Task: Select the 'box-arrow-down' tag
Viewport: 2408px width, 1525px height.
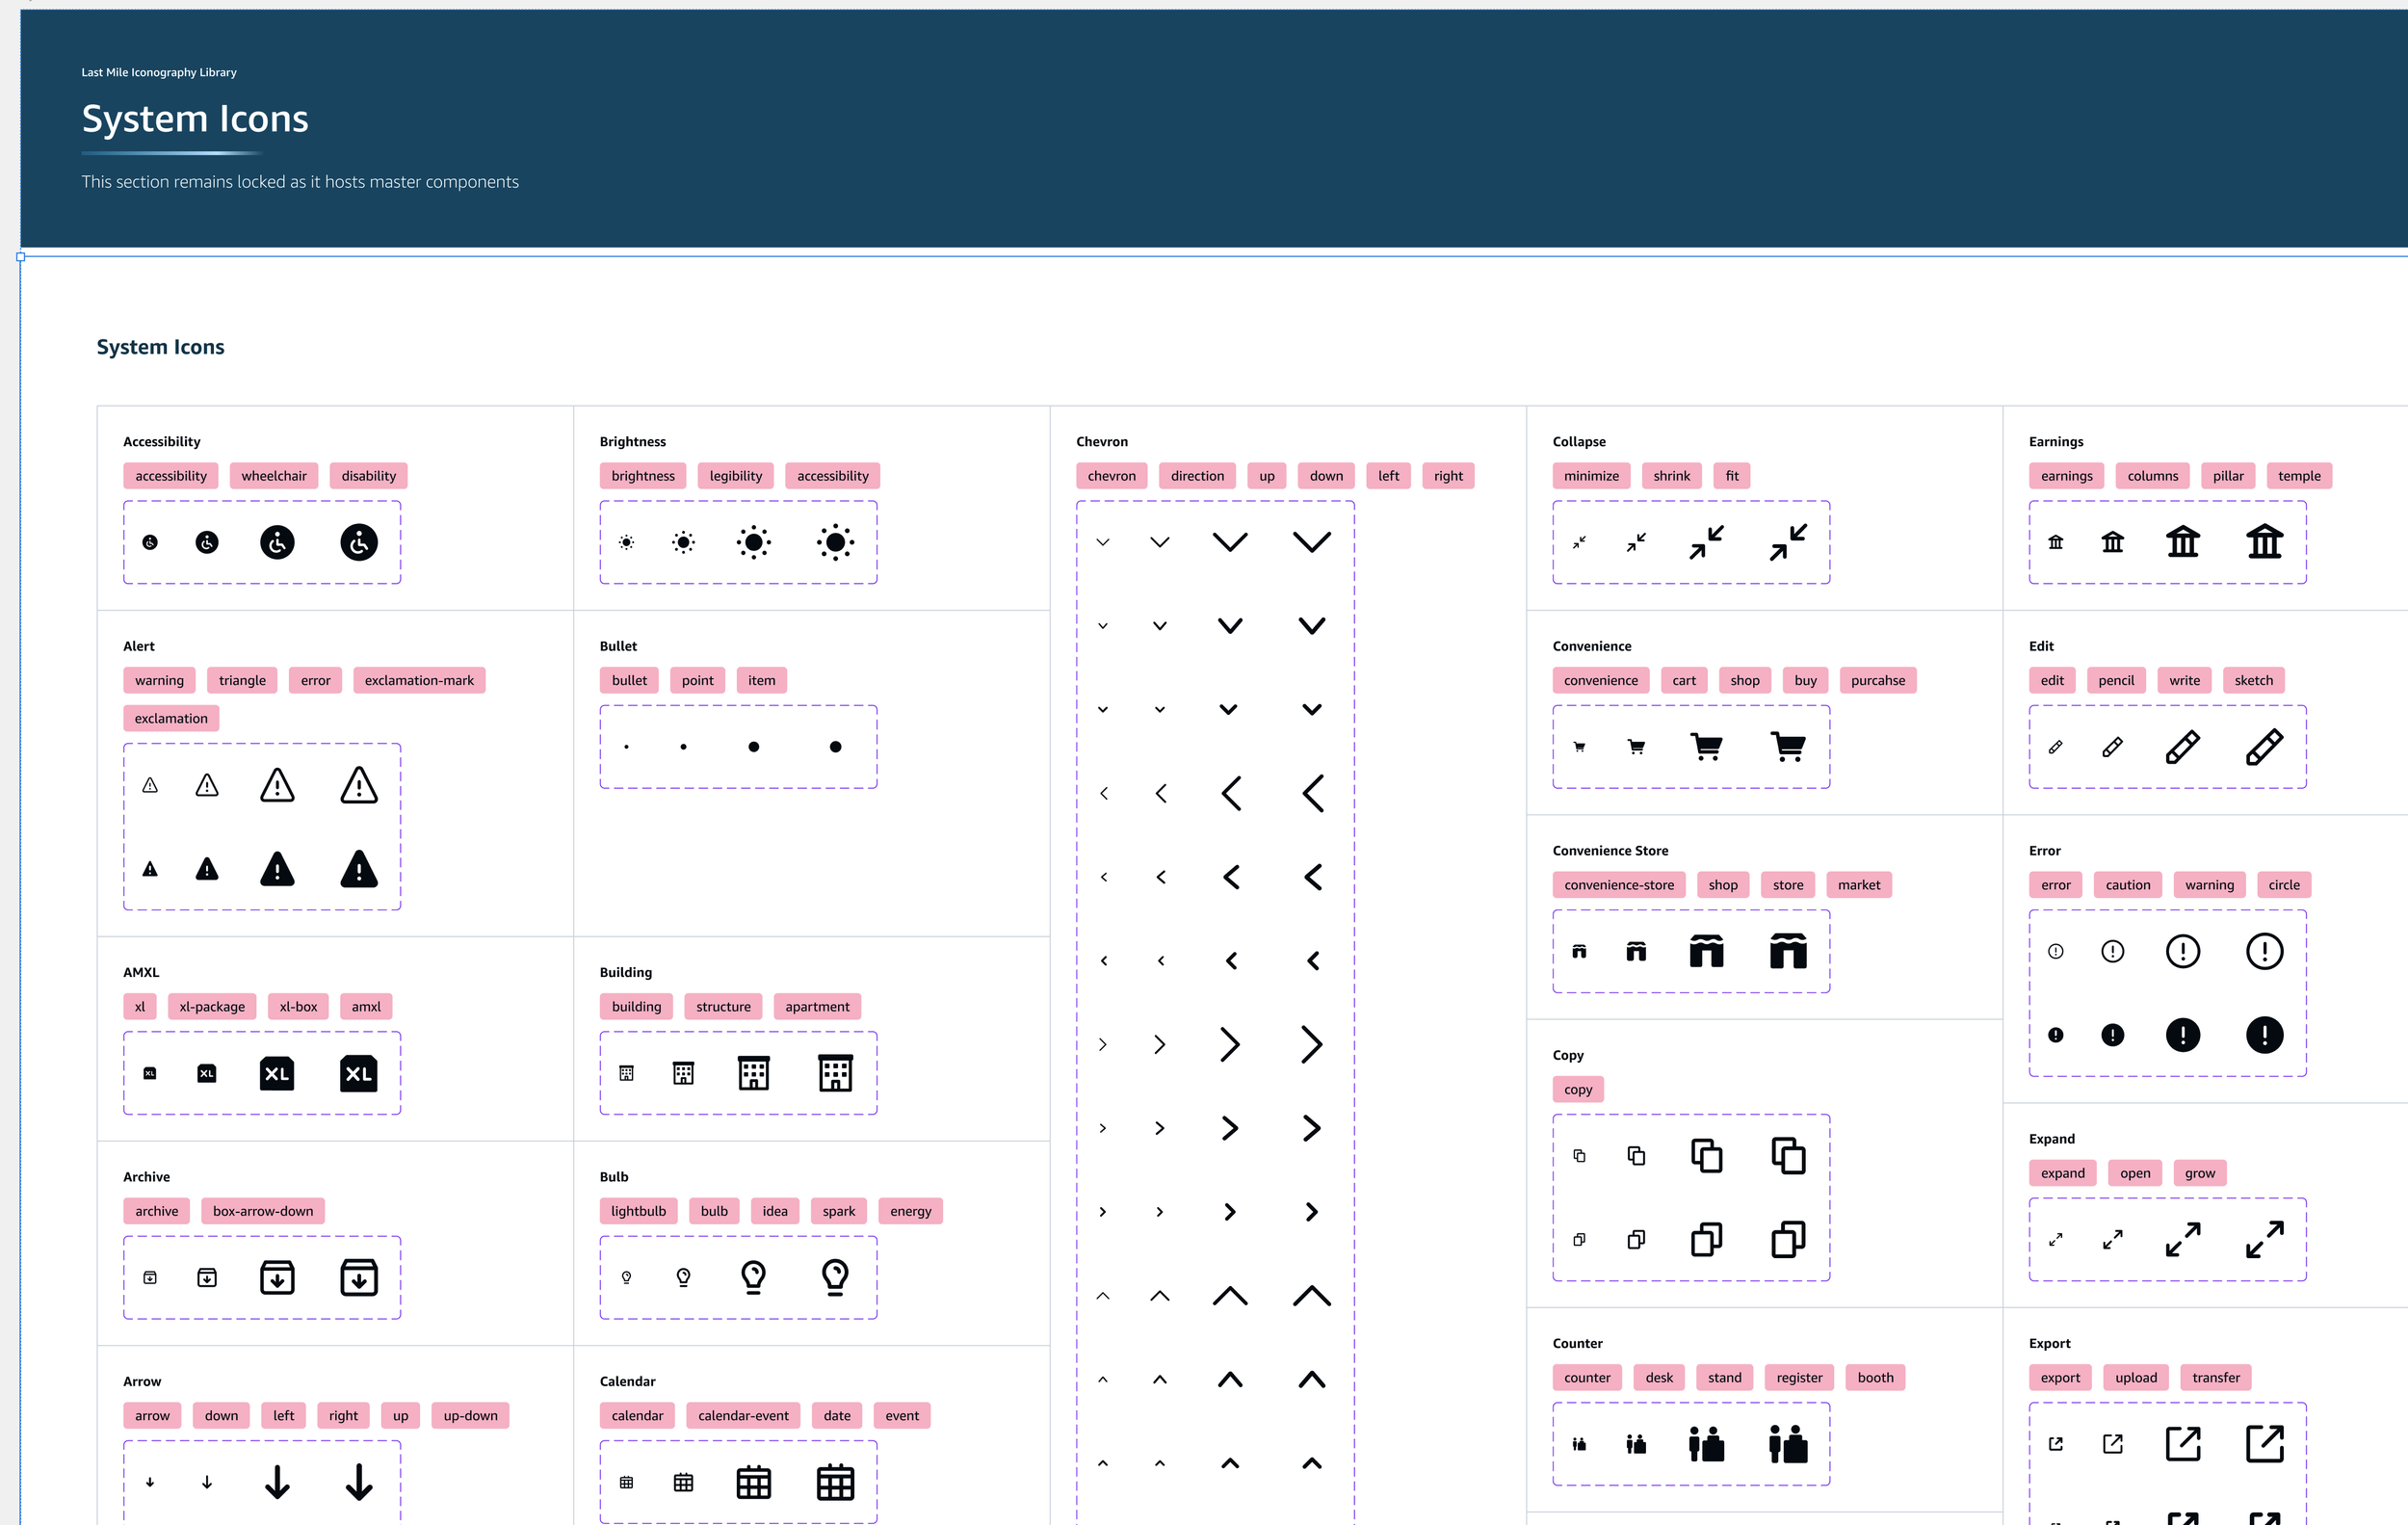Action: pos(263,1211)
